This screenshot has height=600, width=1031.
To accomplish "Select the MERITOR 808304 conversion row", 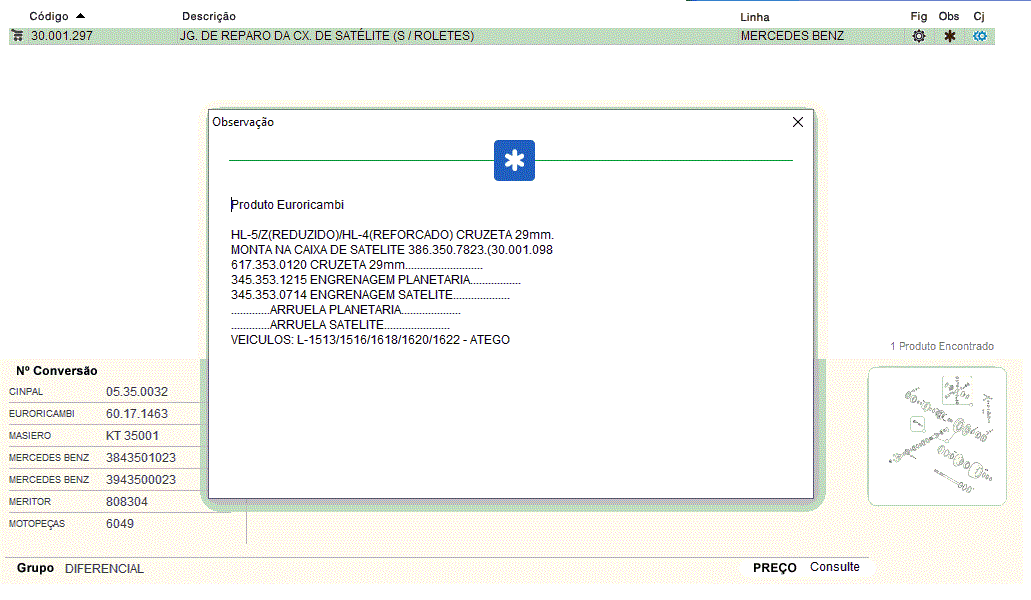I will pos(100,502).
